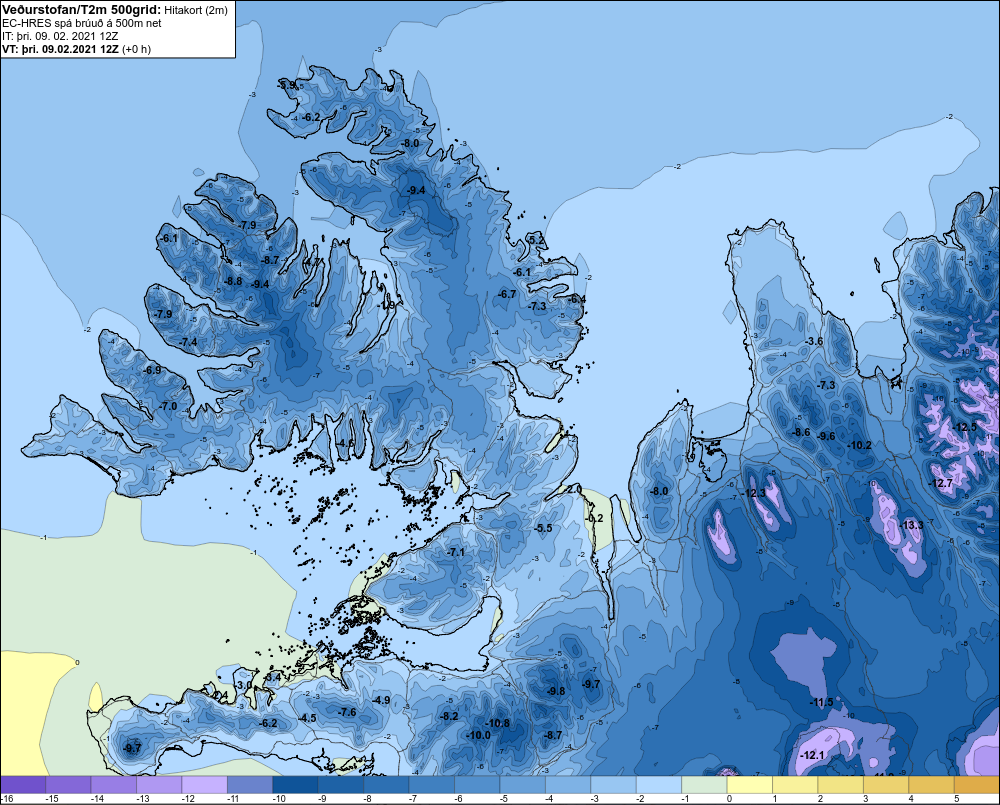
Task: Select the -12.7 temperature value
Action: [x=941, y=484]
